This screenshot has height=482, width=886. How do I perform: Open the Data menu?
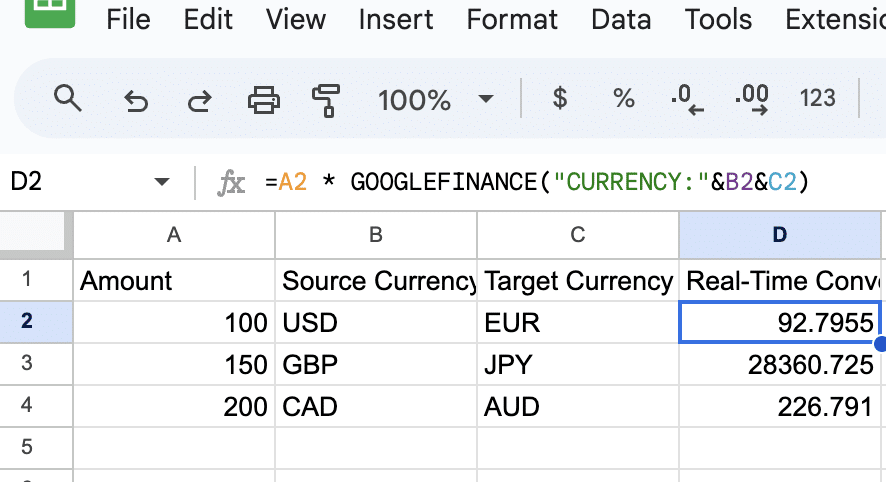(621, 20)
